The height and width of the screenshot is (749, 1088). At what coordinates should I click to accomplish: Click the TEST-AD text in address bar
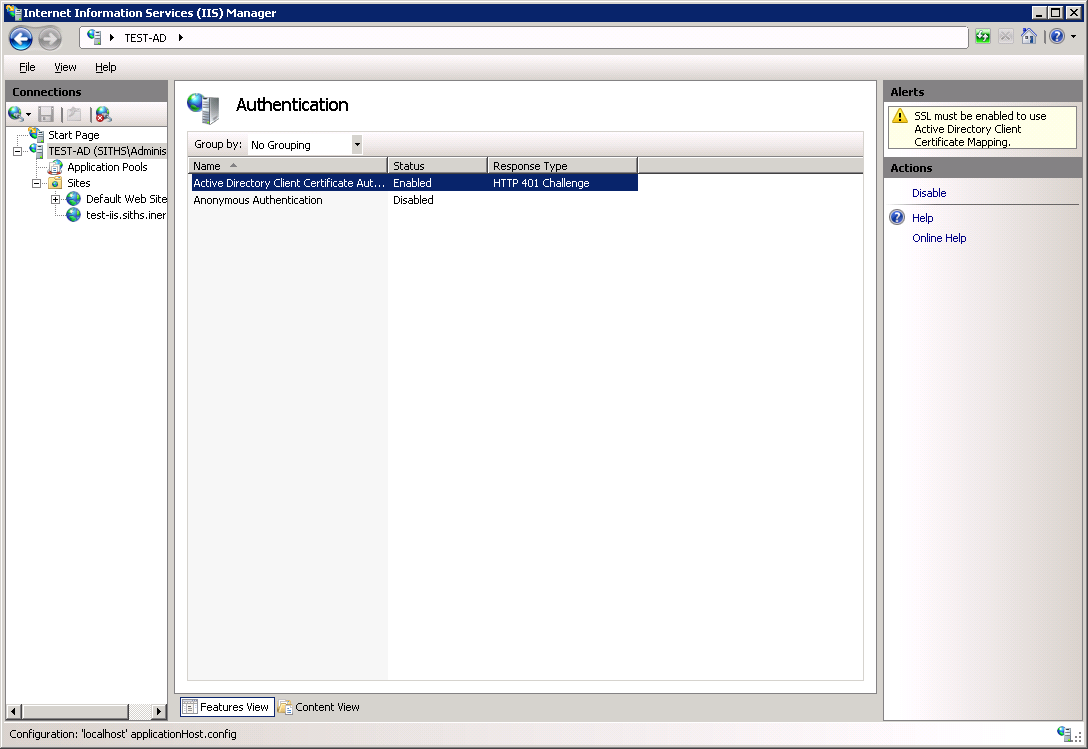[145, 38]
